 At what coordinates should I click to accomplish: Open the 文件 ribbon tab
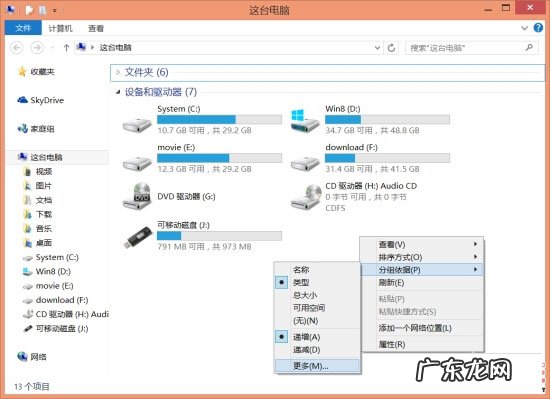(23, 28)
